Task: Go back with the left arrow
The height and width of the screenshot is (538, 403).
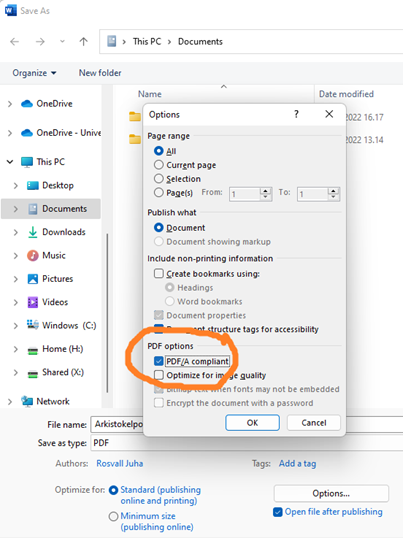Action: pos(15,42)
